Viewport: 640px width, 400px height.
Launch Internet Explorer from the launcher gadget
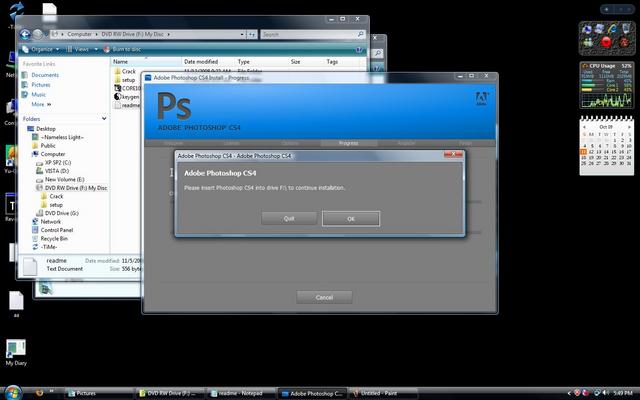coord(612,29)
